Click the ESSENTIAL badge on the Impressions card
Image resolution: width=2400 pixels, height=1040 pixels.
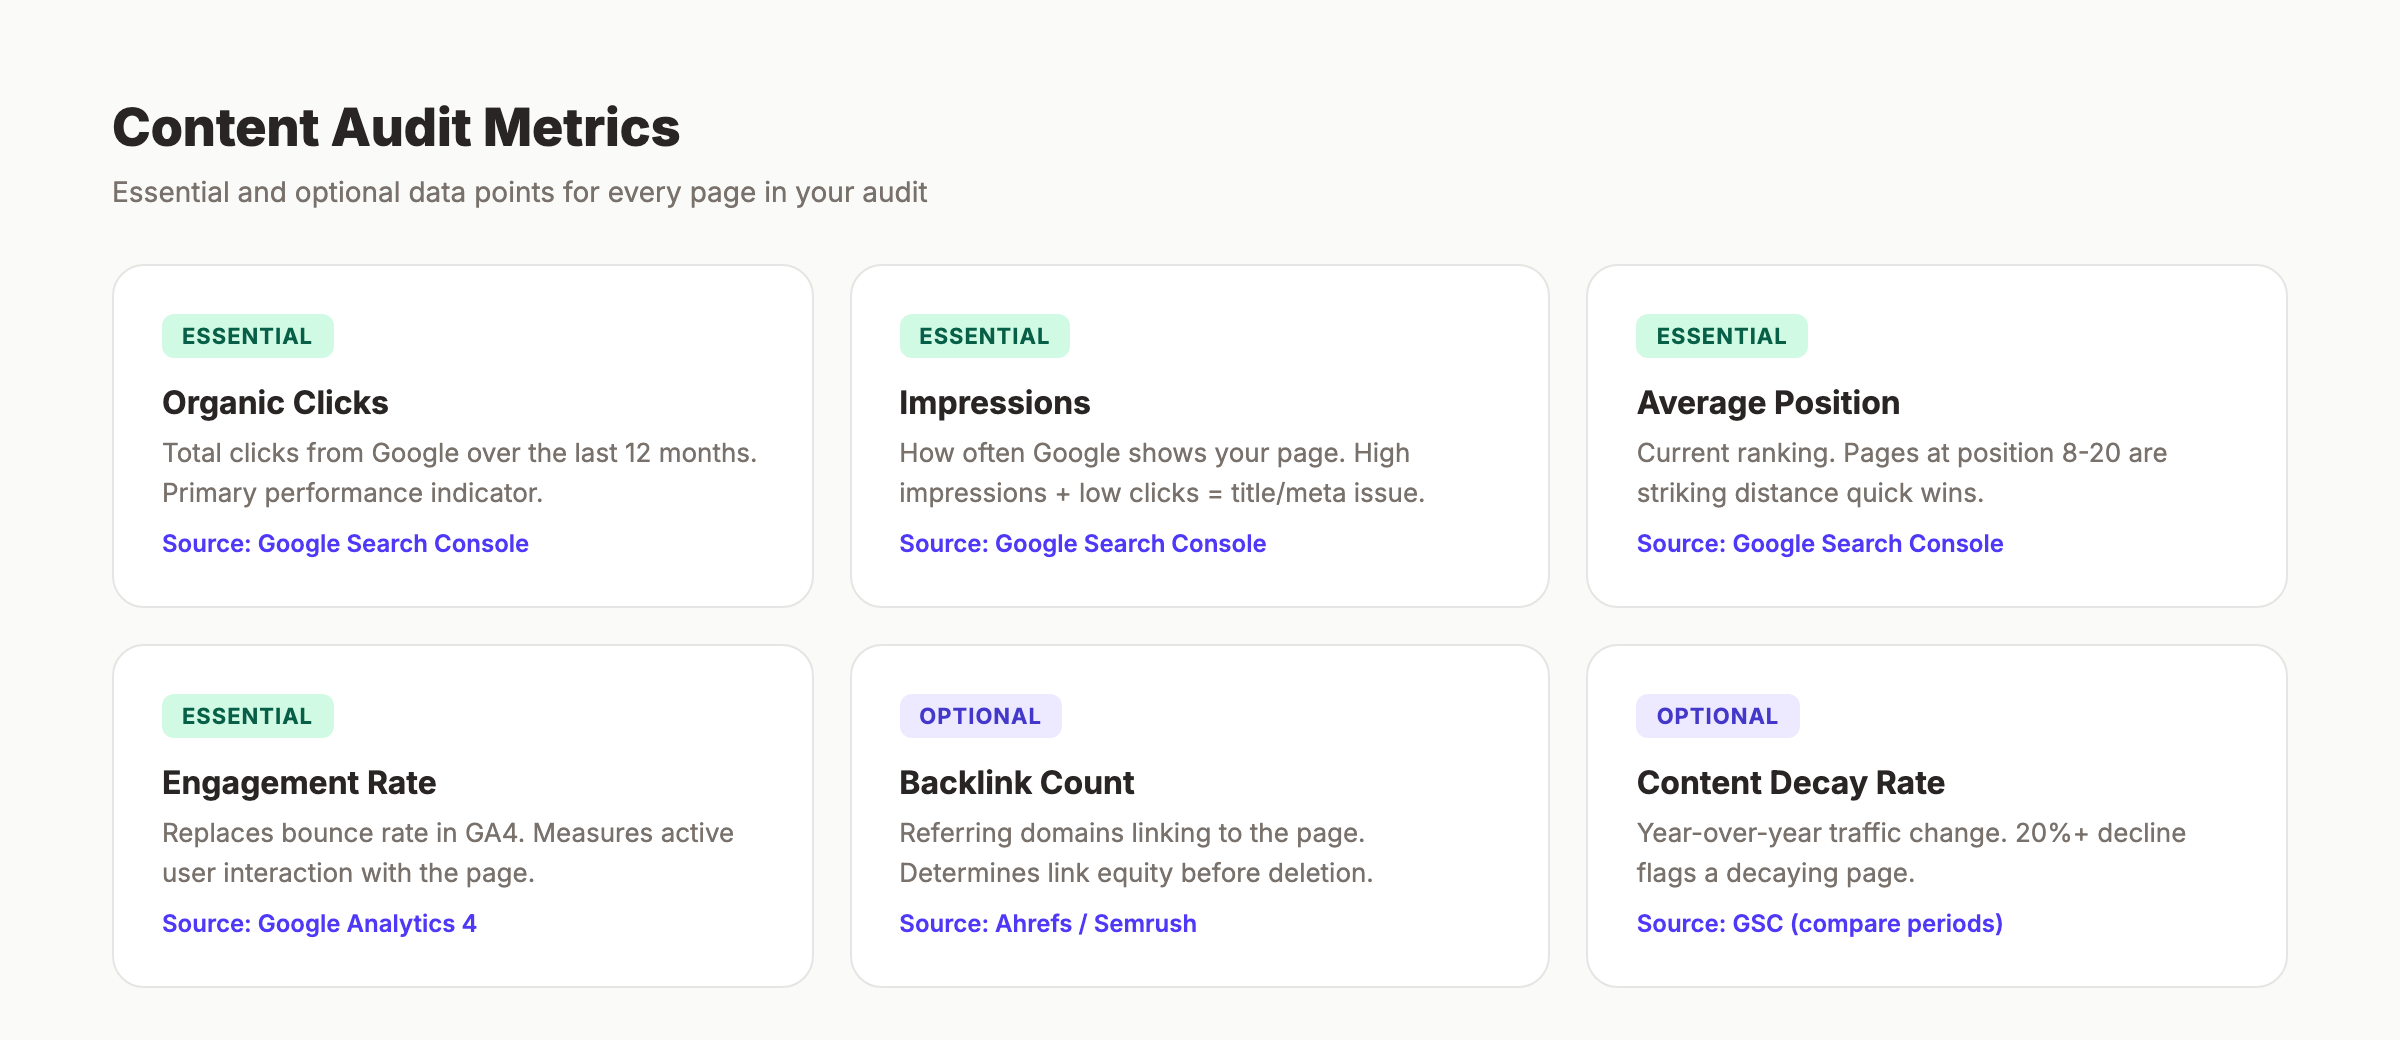[x=984, y=336]
